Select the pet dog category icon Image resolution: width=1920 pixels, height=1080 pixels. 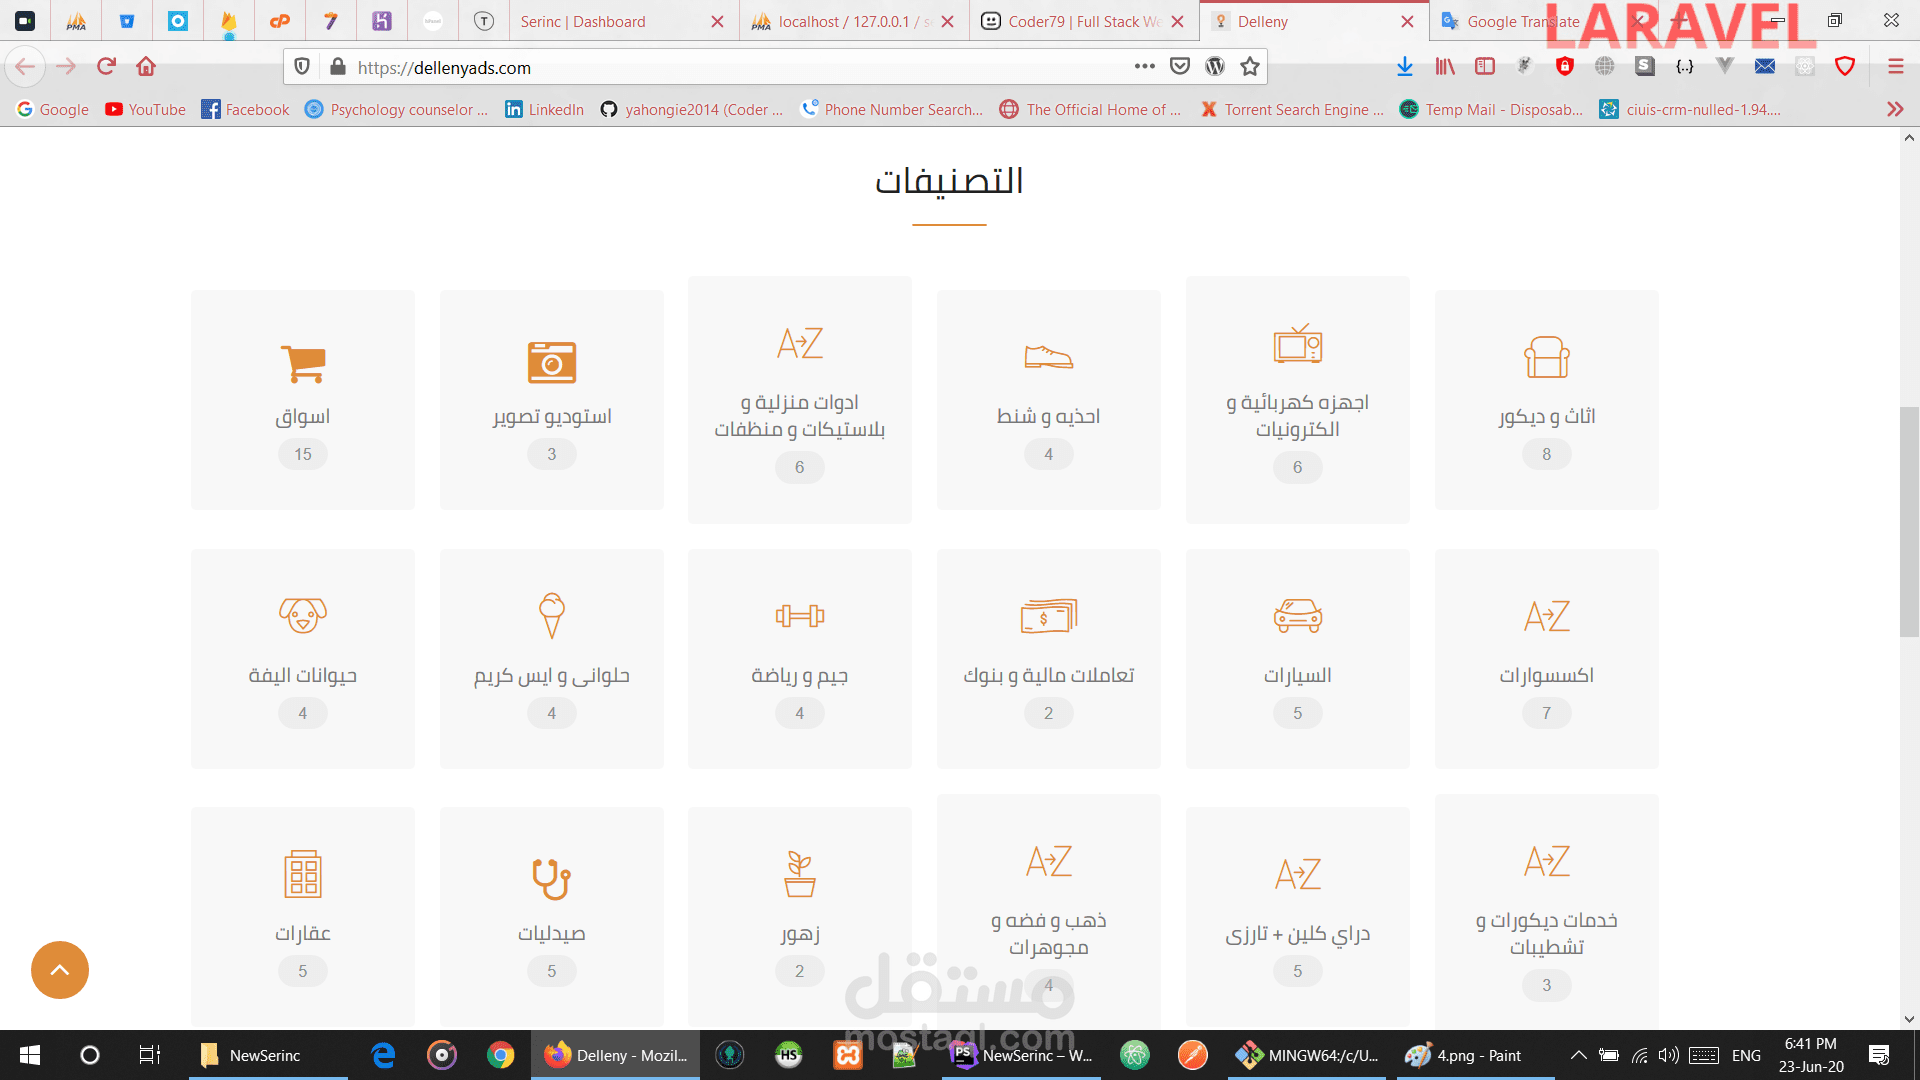click(x=303, y=615)
